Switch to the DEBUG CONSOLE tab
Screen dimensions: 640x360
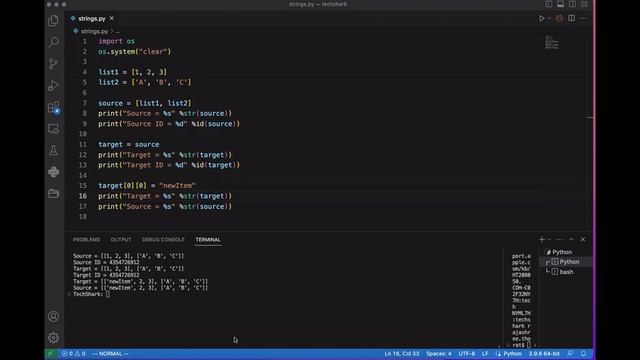pyautogui.click(x=163, y=240)
